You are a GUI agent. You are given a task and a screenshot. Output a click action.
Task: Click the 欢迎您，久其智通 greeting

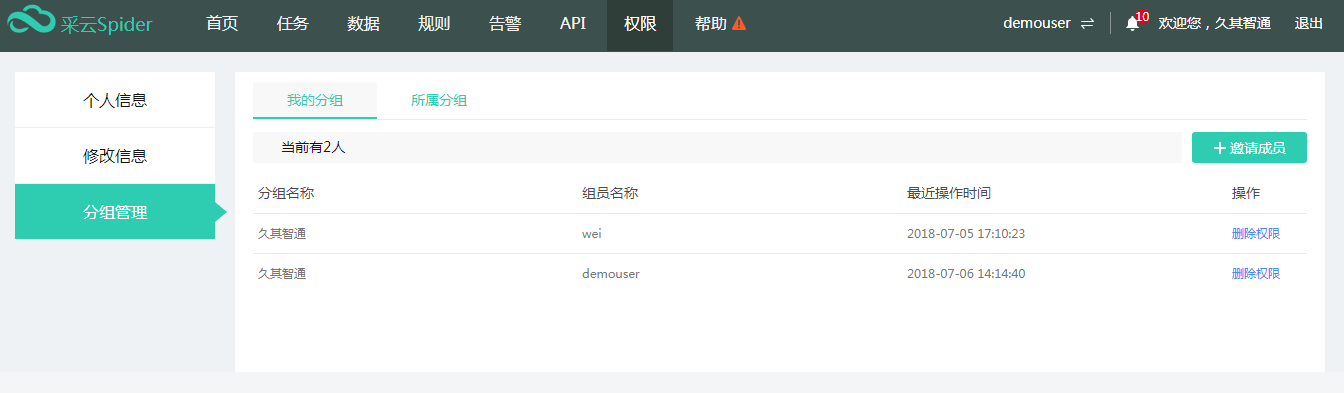[x=1214, y=23]
